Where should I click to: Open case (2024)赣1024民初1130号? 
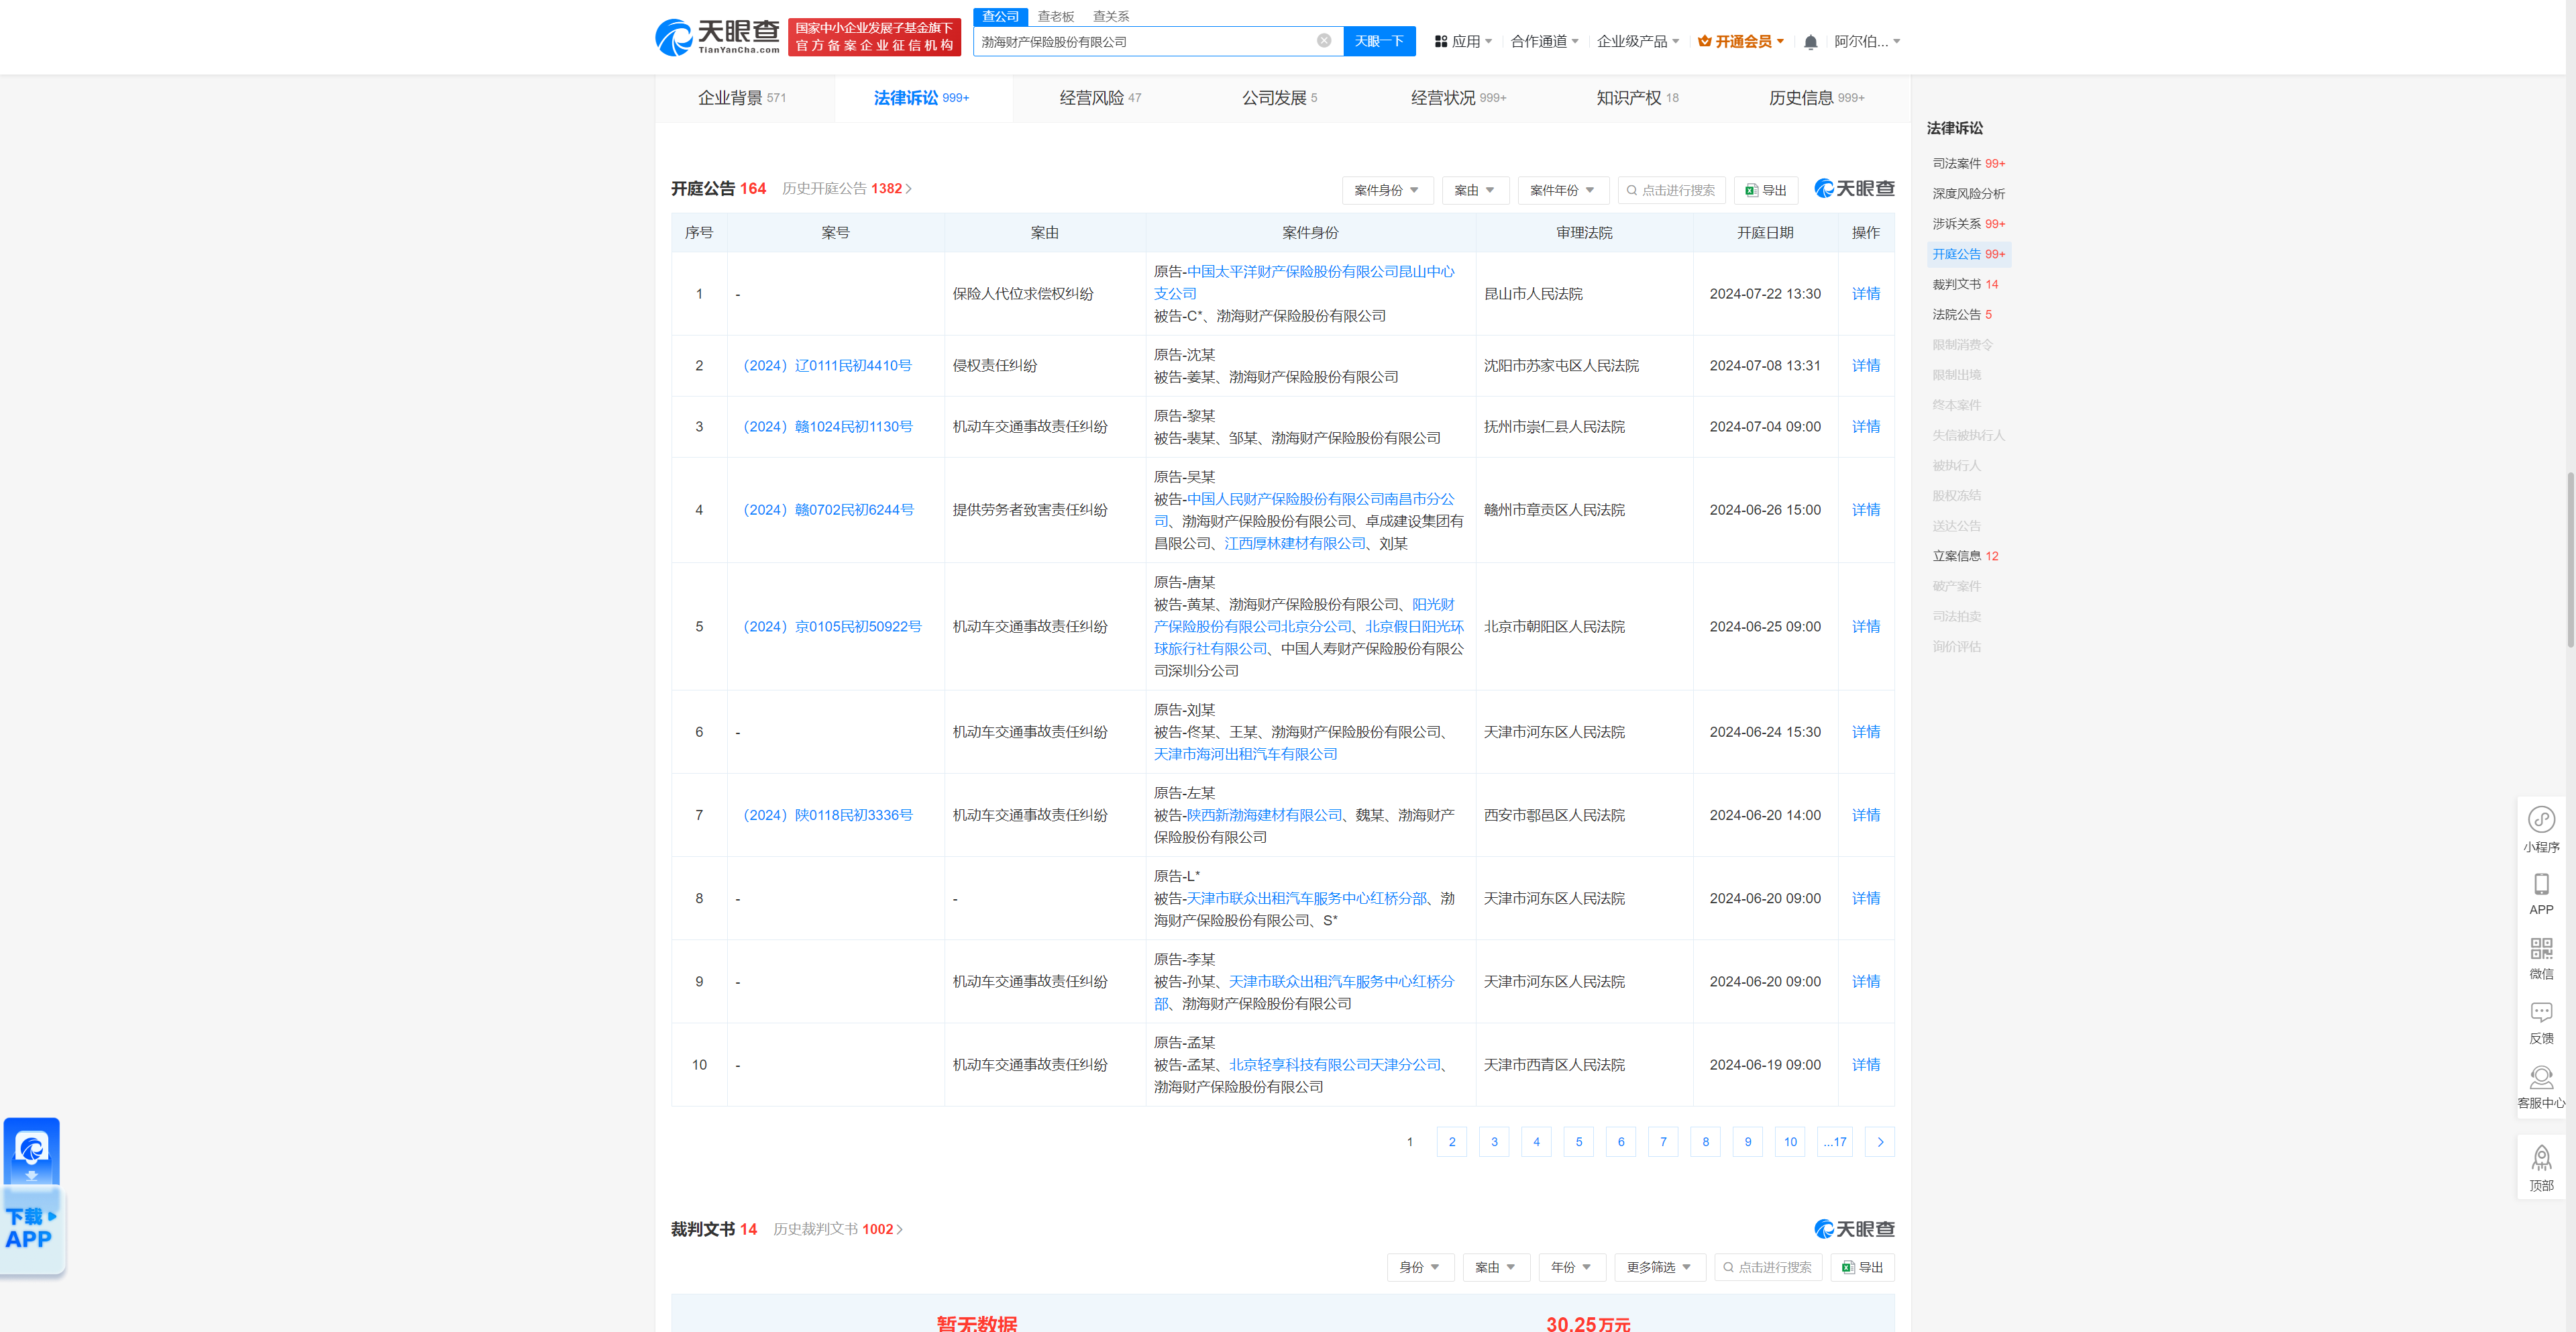tap(826, 427)
